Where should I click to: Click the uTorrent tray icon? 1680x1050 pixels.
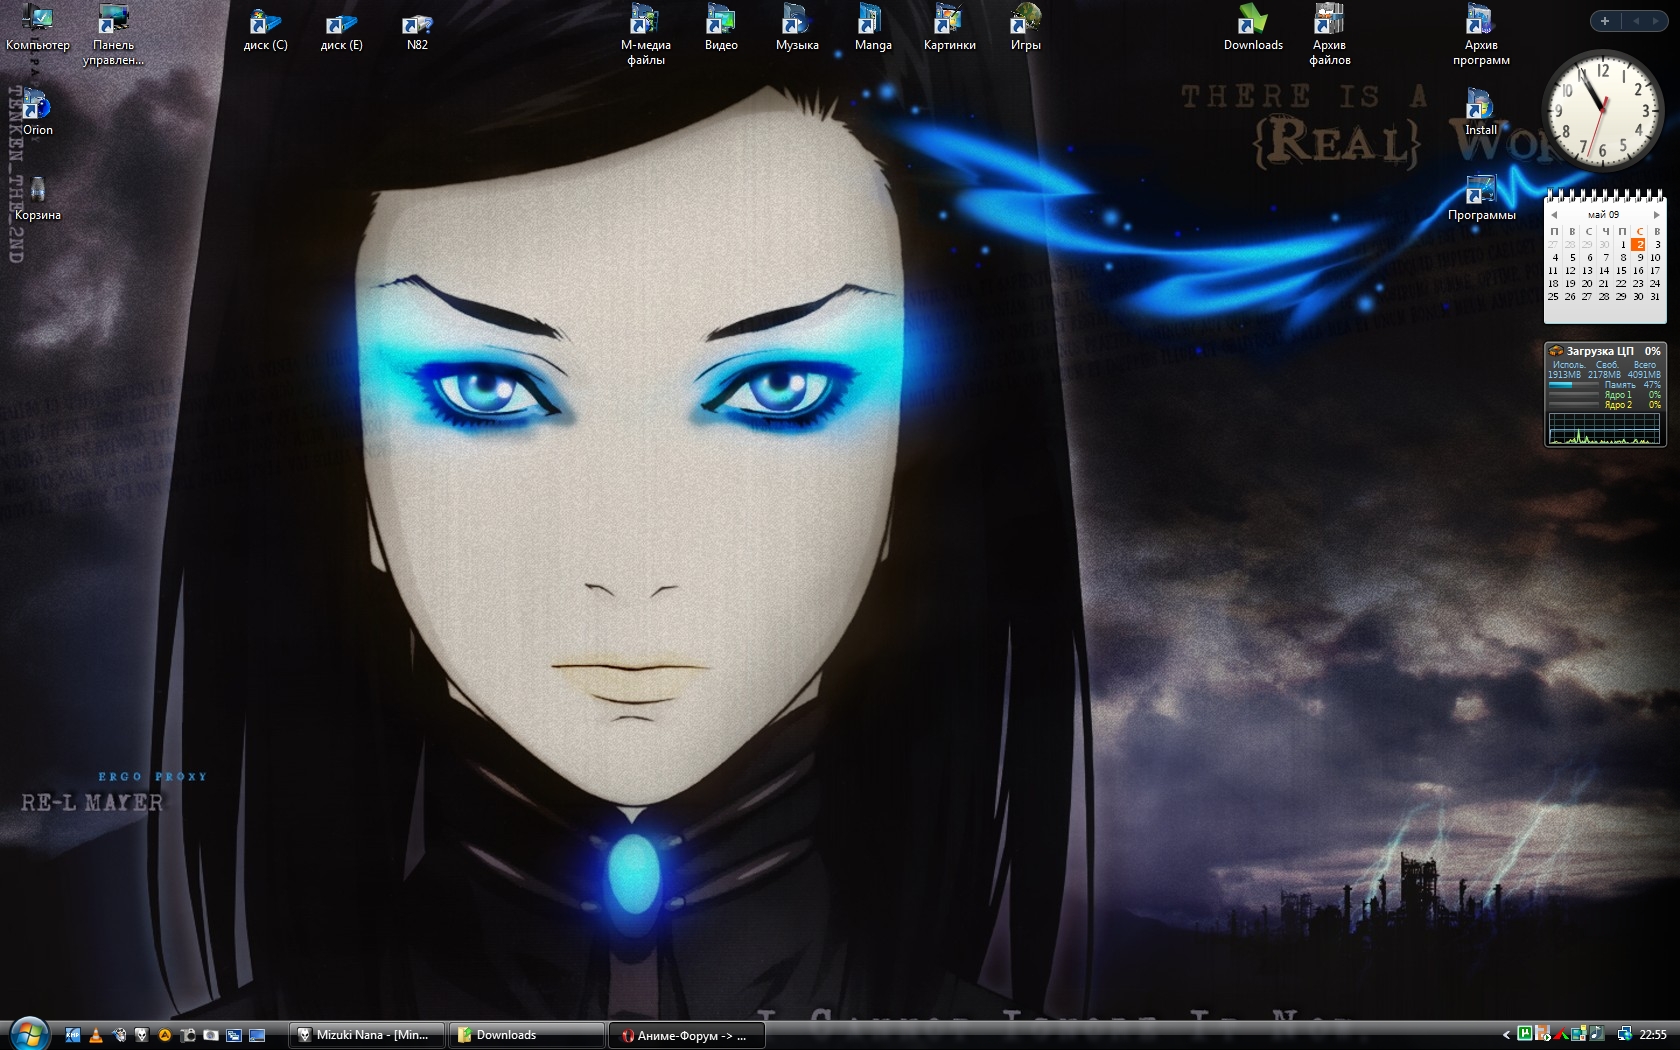point(1524,1034)
